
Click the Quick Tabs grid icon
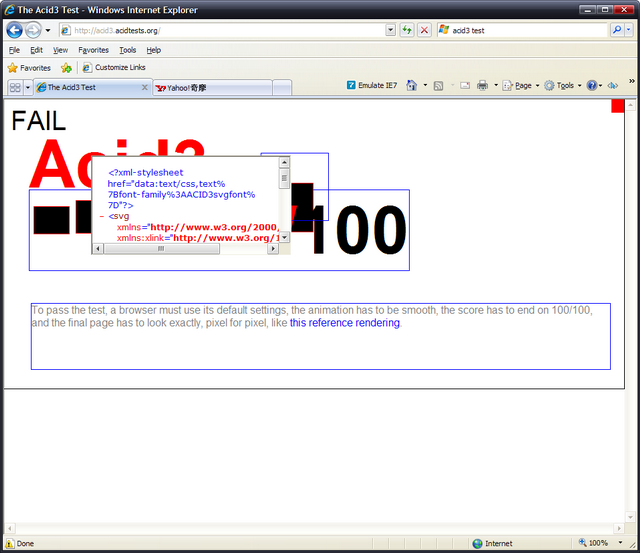point(15,87)
